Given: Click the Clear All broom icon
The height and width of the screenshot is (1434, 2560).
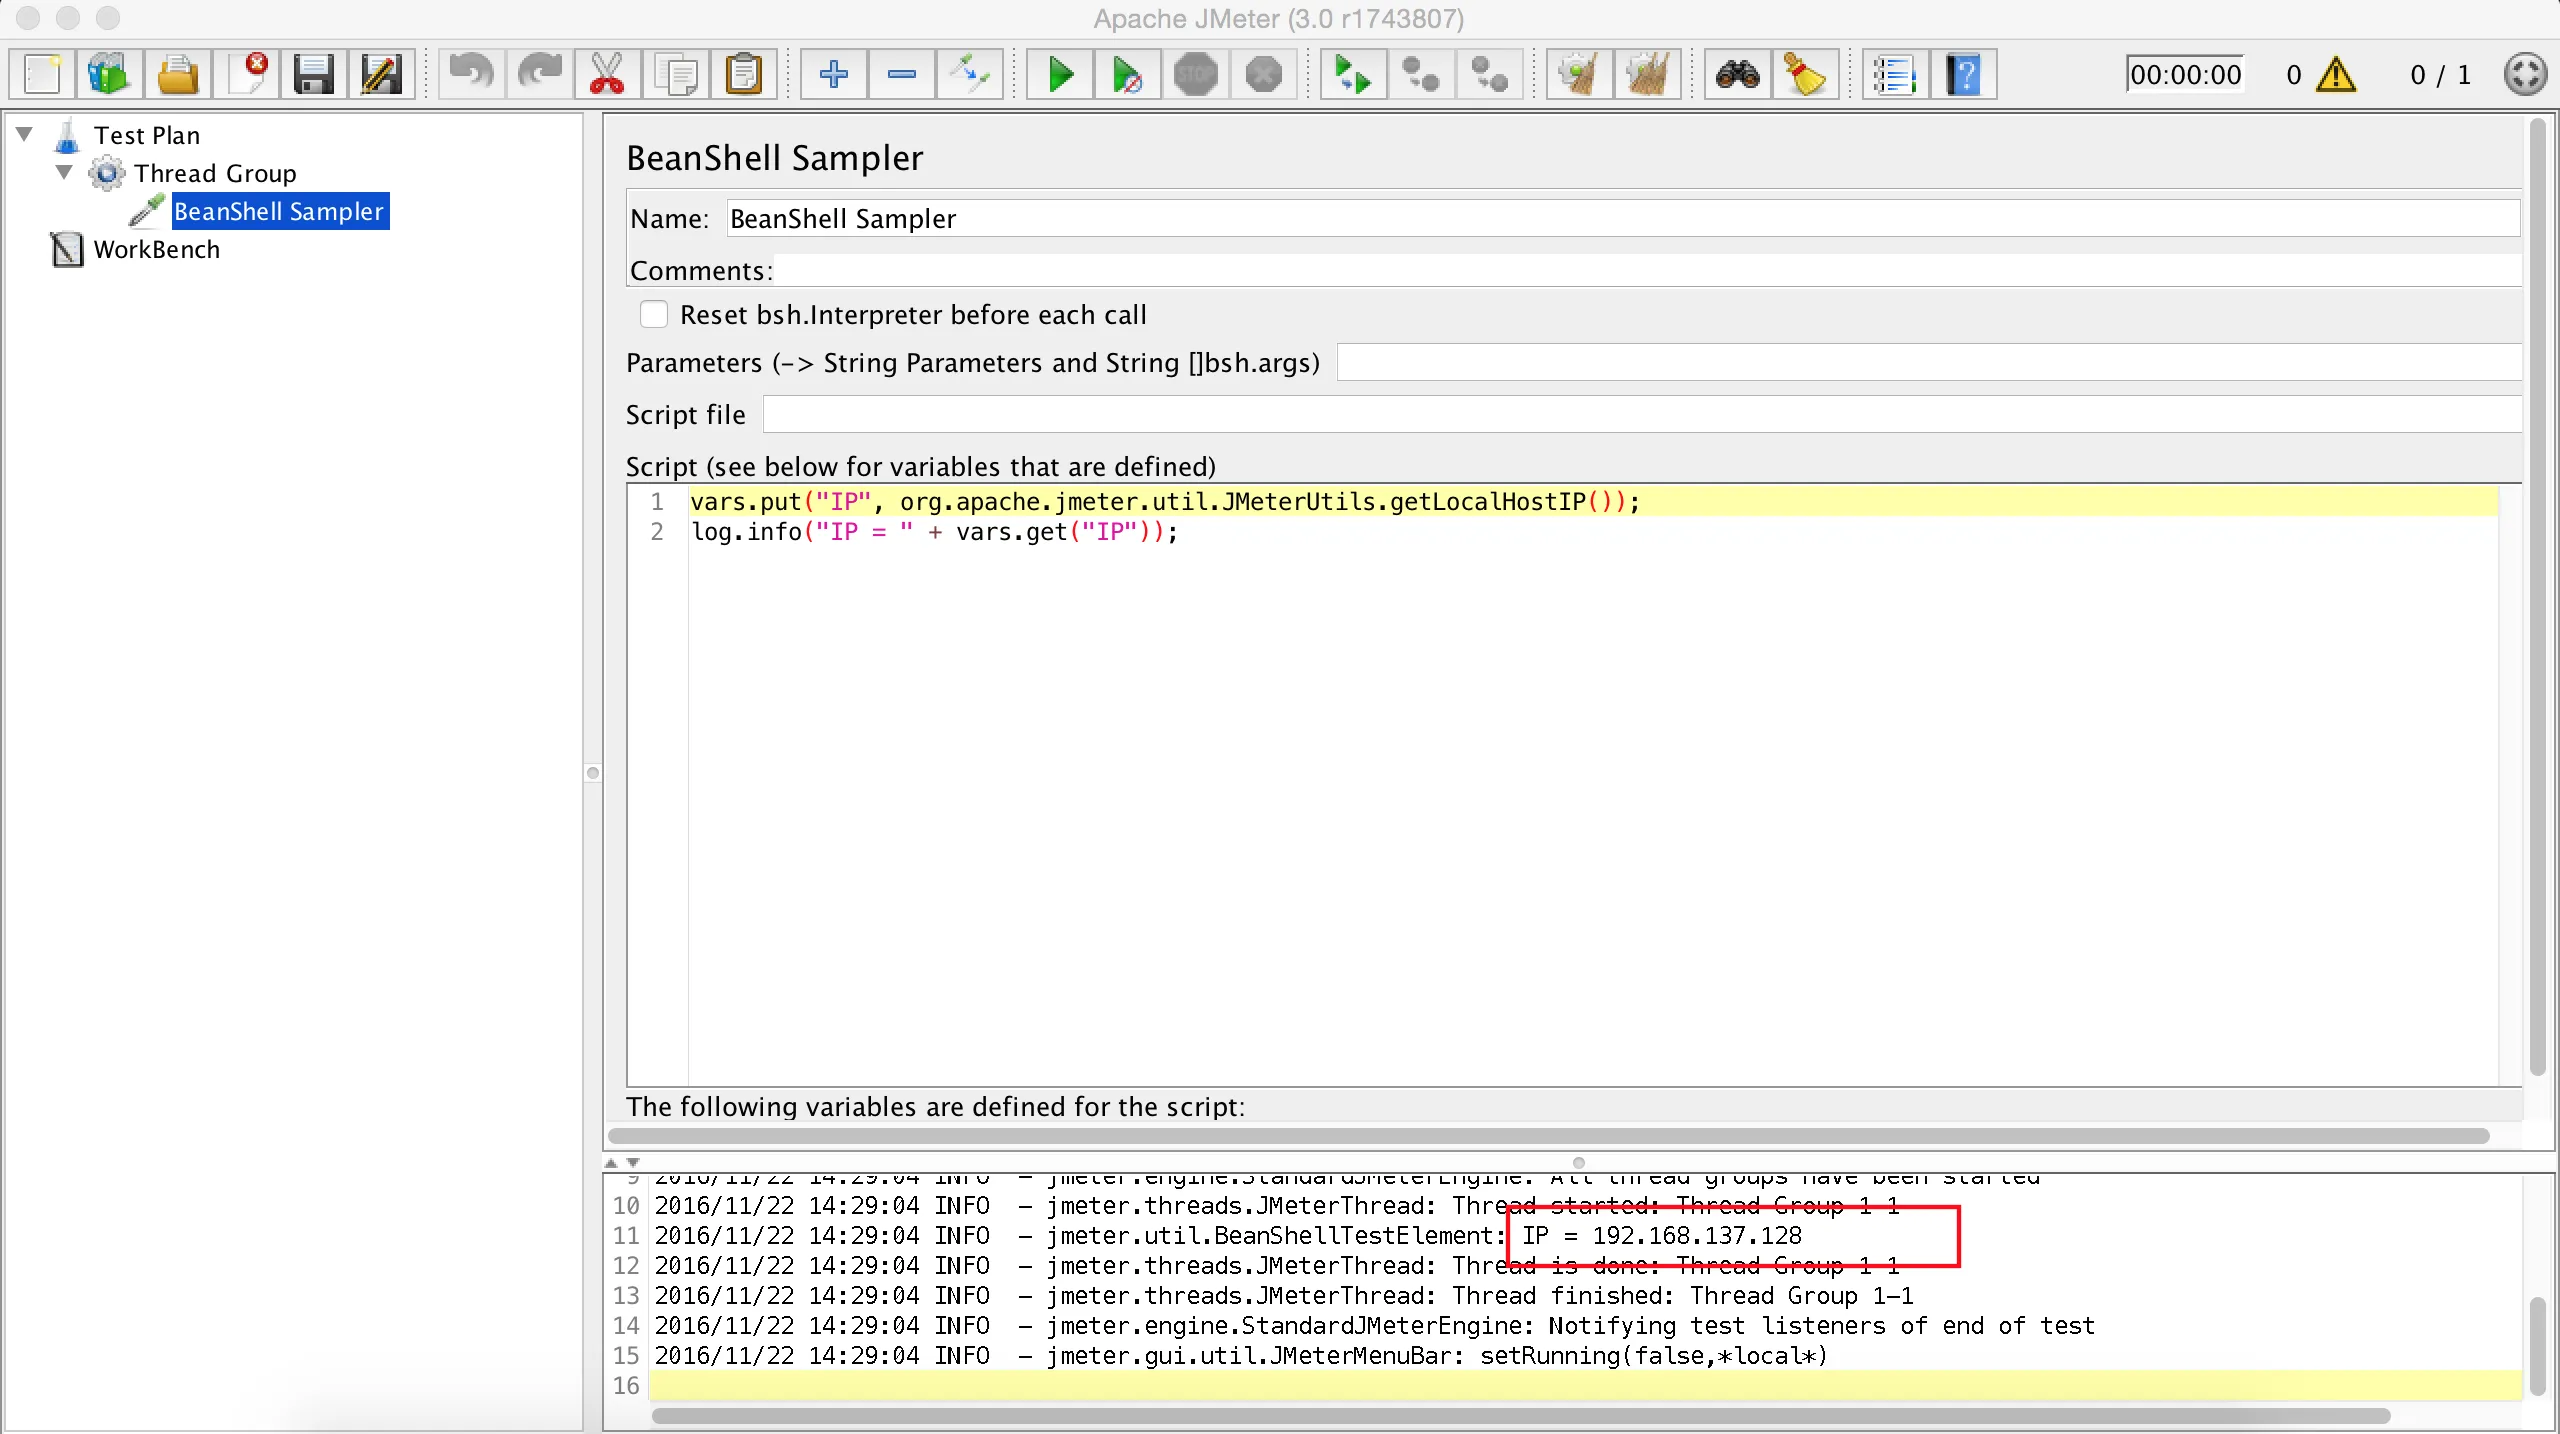Looking at the screenshot, I should [x=1647, y=75].
